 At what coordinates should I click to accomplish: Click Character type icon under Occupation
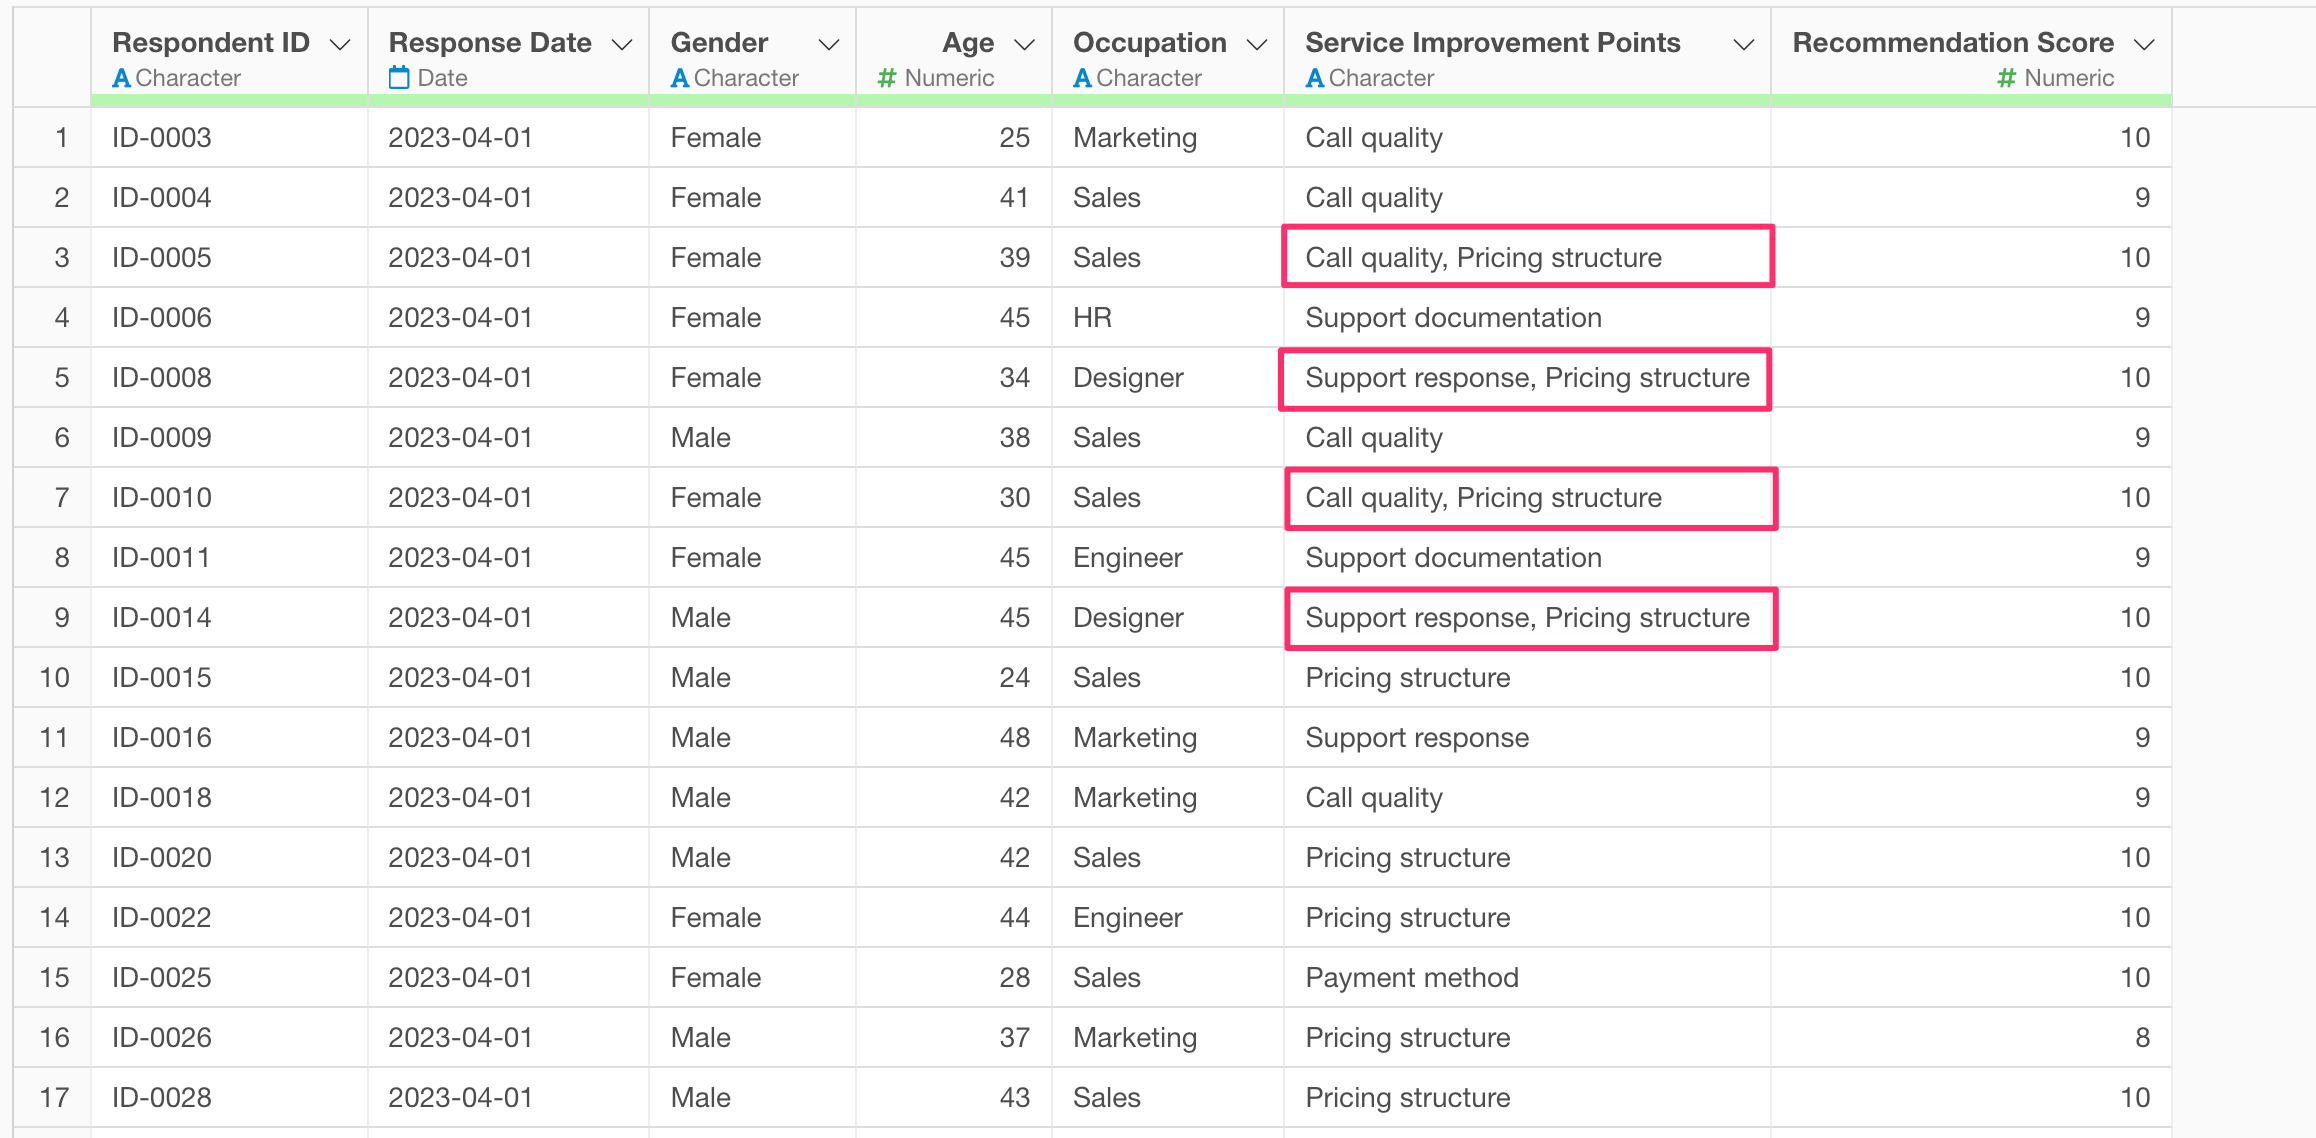pyautogui.click(x=1082, y=77)
